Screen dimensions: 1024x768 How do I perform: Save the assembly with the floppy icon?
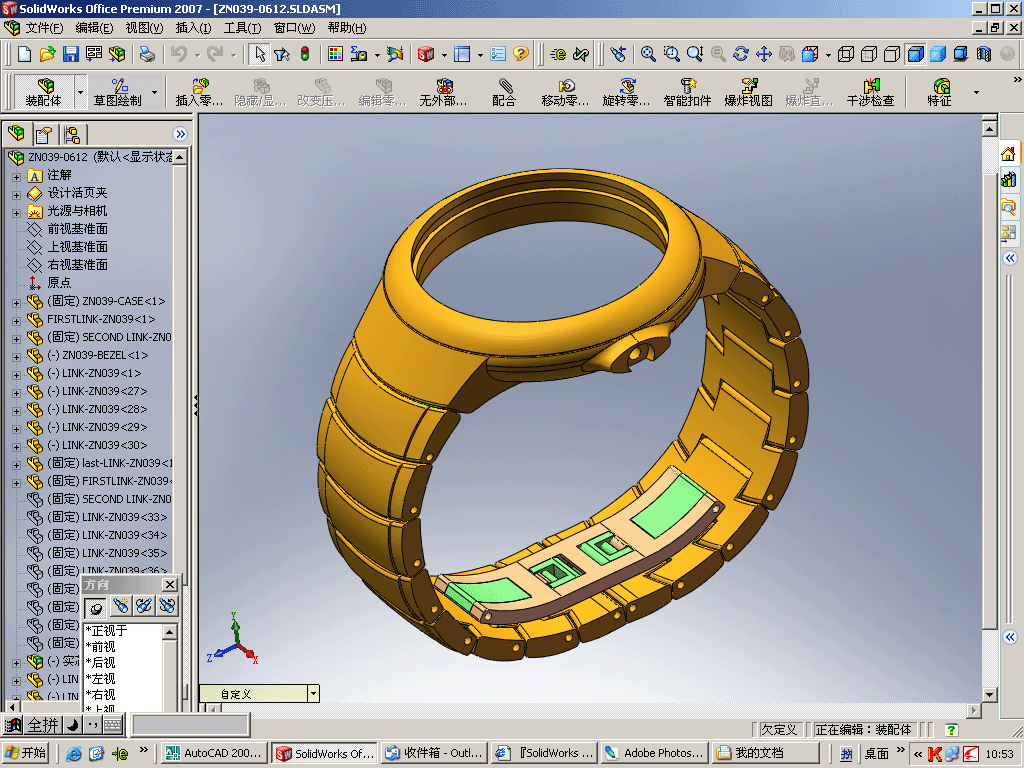[x=71, y=54]
